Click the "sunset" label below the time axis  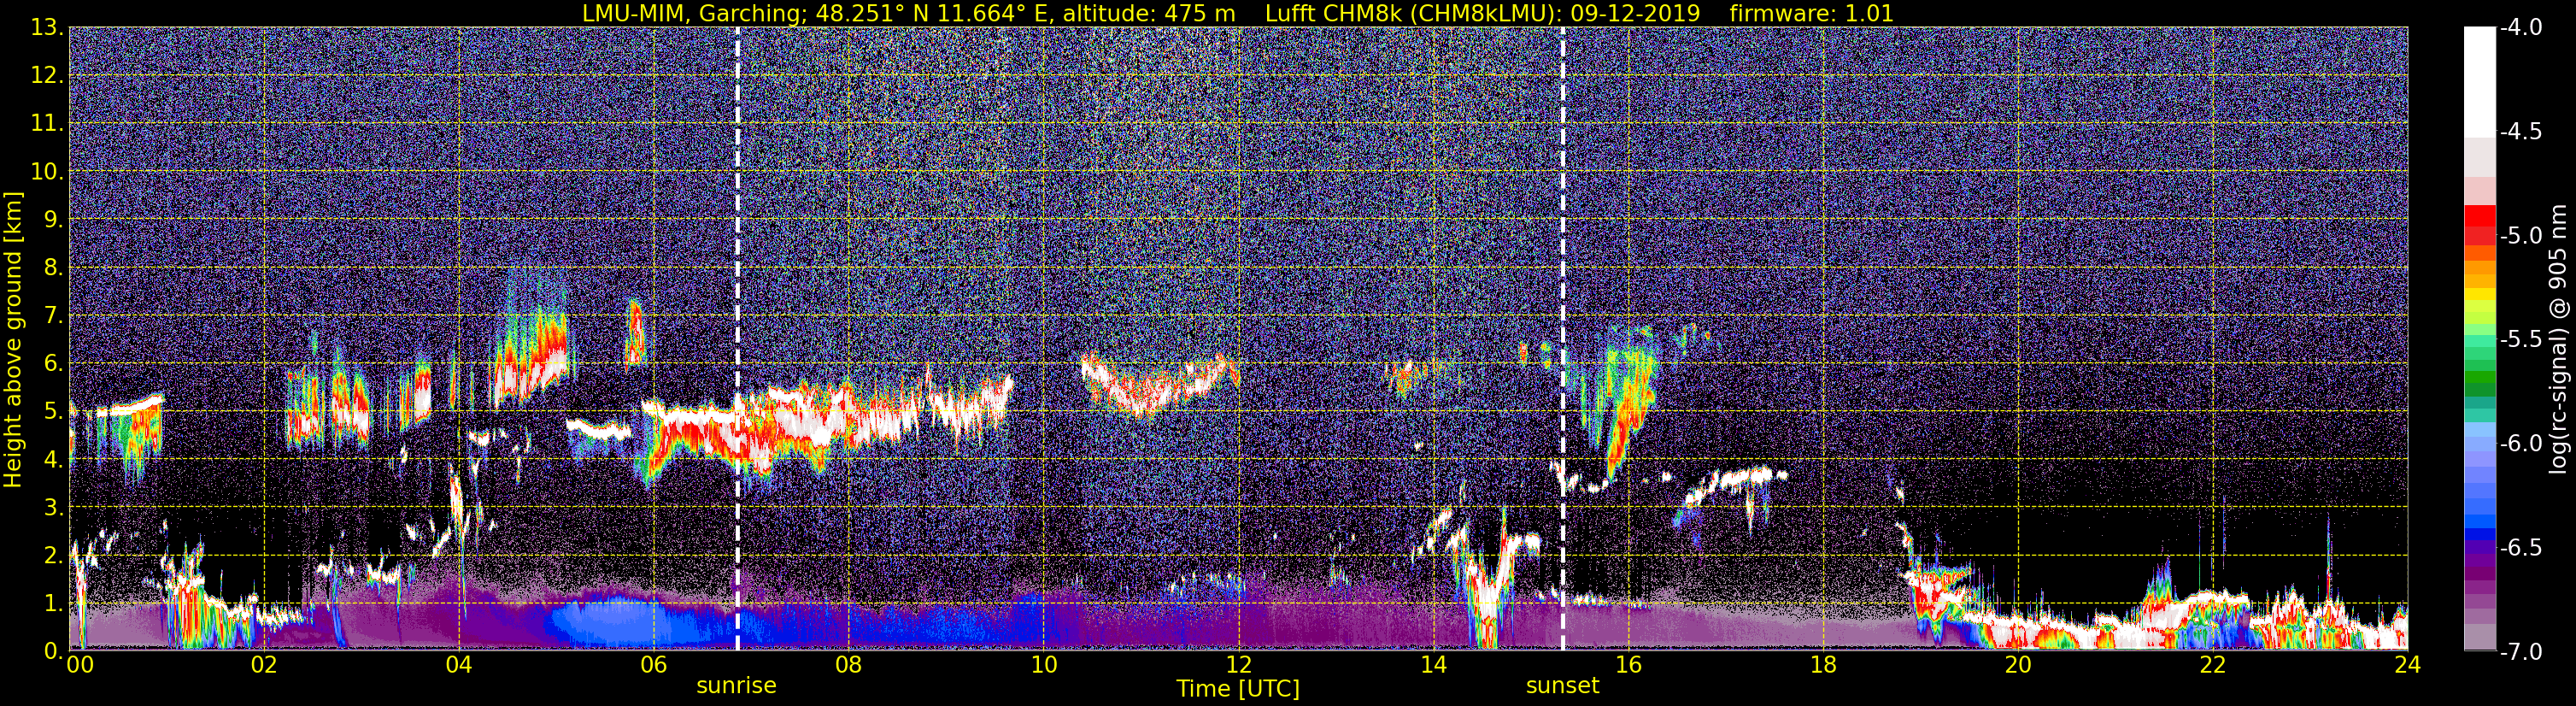(1562, 686)
